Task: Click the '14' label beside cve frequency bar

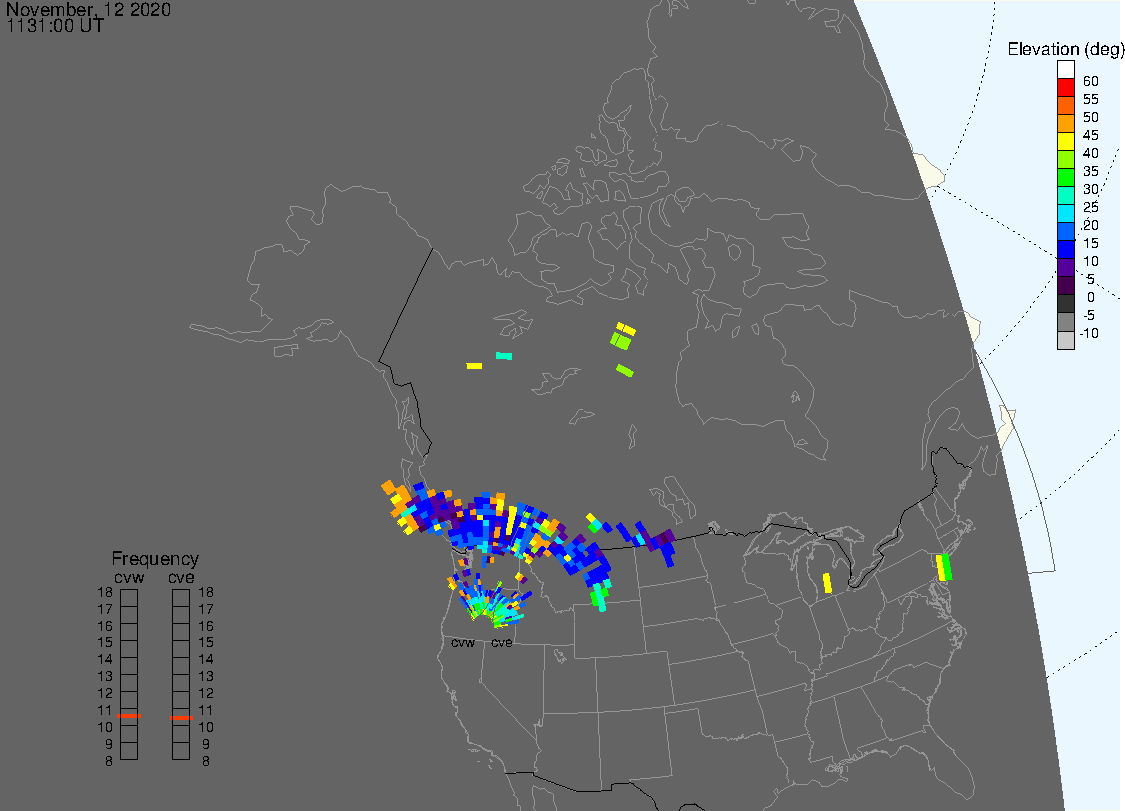Action: click(x=206, y=659)
